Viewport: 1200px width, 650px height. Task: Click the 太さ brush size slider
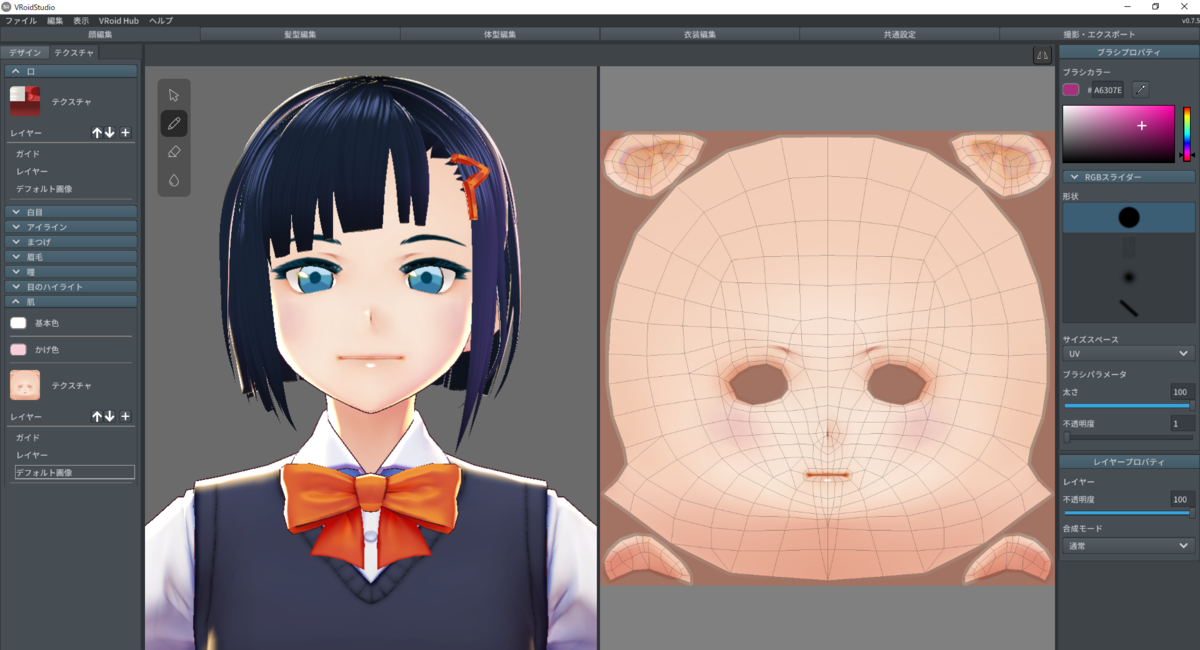(x=1128, y=405)
